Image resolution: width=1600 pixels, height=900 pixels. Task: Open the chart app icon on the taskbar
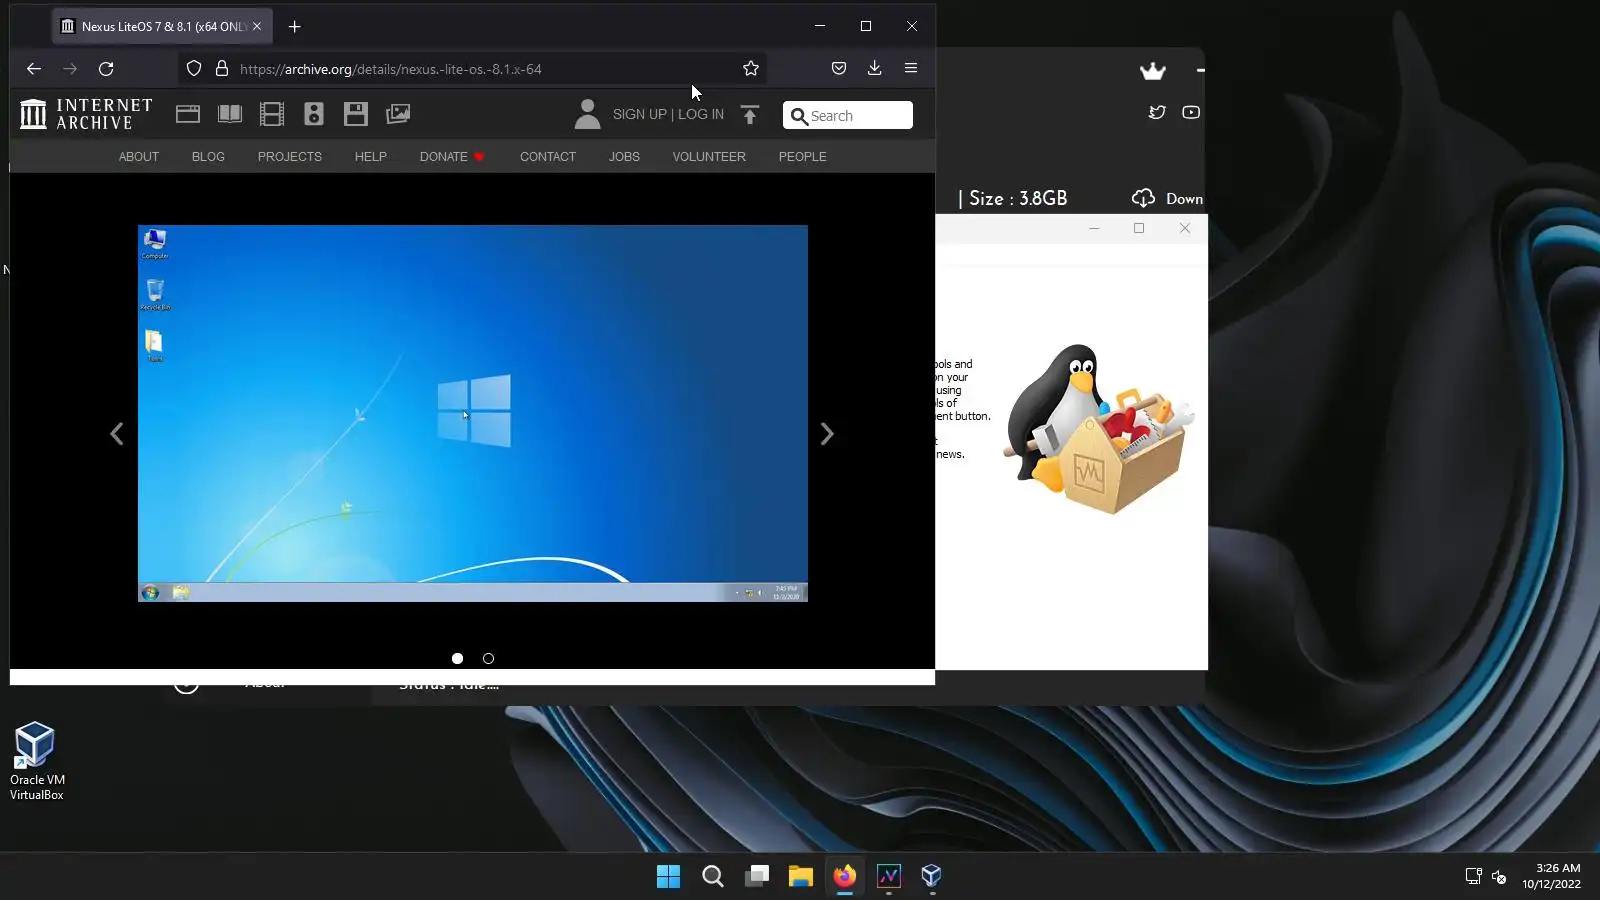point(889,877)
